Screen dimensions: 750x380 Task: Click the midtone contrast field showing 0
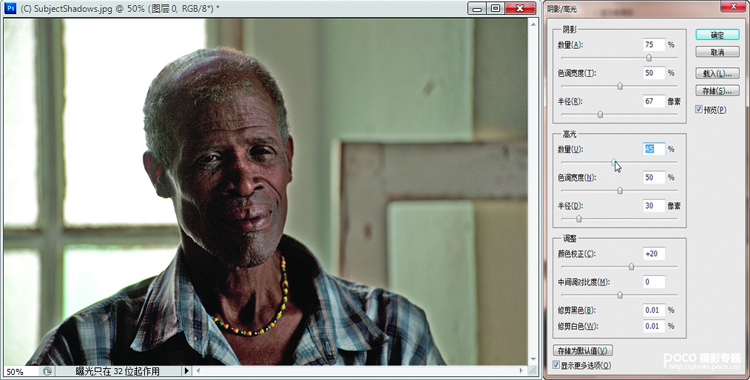(x=654, y=282)
